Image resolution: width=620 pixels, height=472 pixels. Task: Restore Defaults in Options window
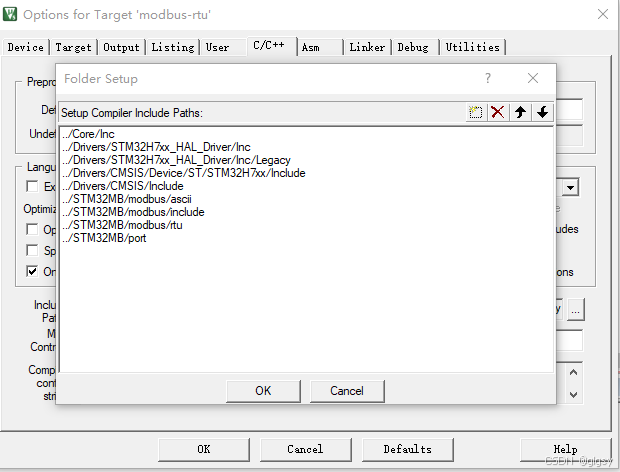[x=407, y=449]
